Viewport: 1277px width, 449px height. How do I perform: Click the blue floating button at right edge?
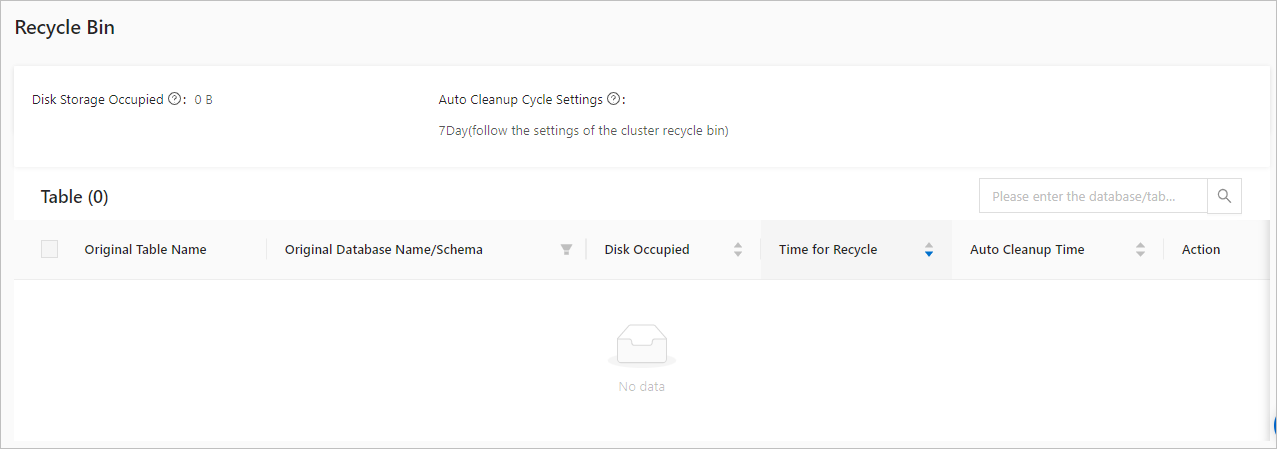point(1272,425)
